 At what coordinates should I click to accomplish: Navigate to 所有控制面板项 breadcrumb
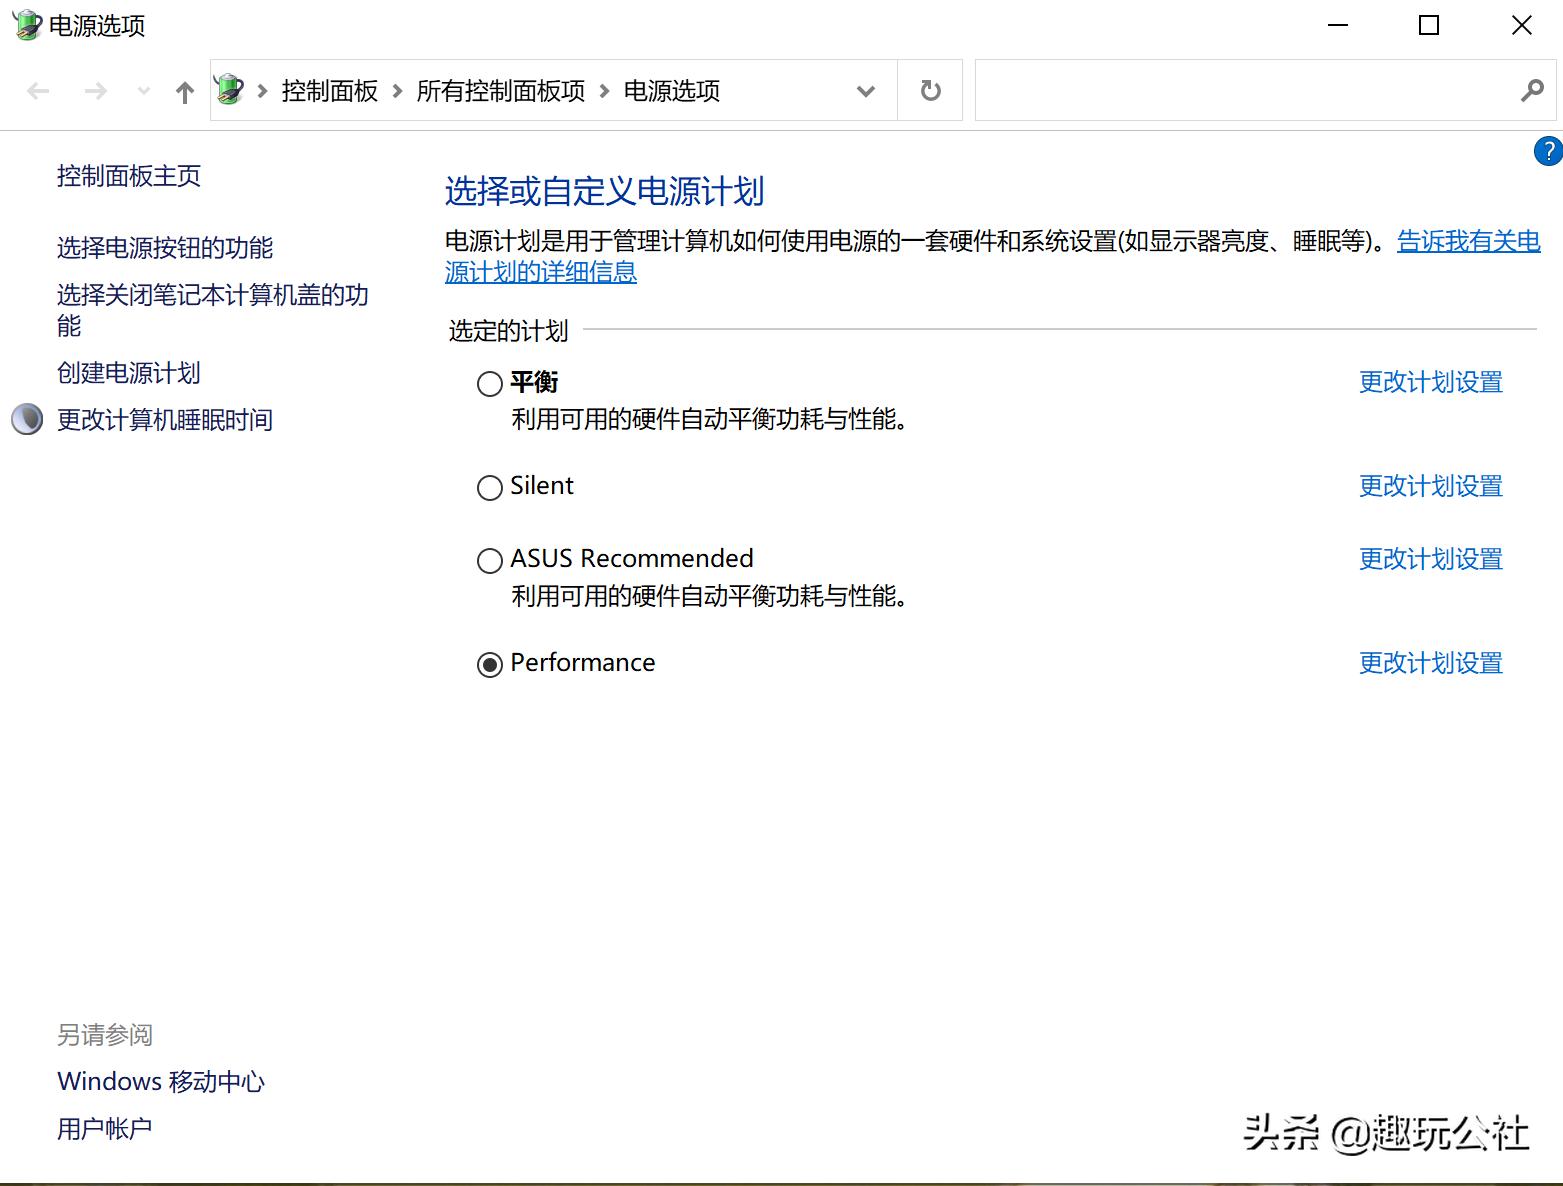tap(500, 91)
